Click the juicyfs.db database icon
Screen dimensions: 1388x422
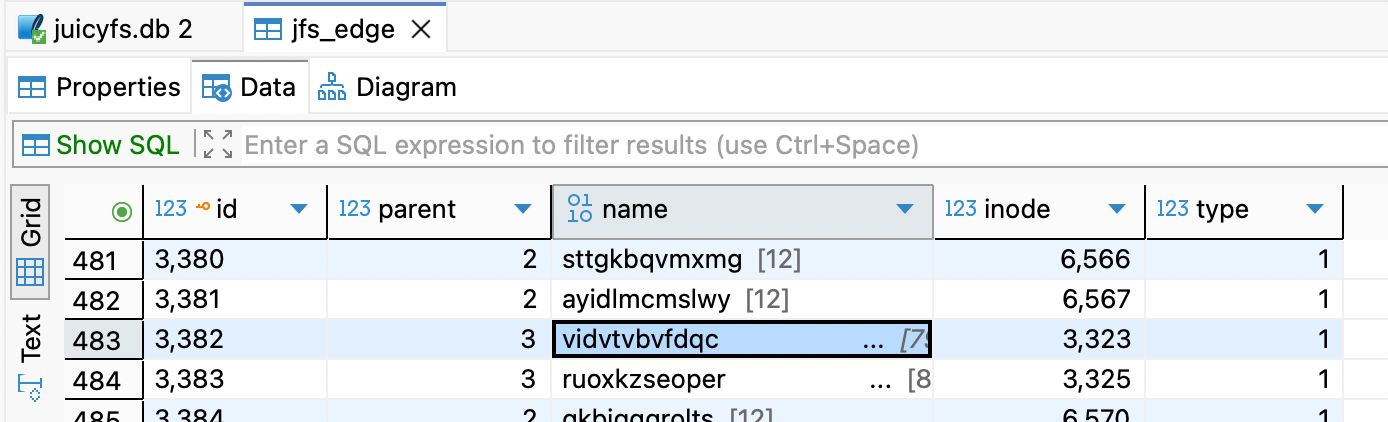point(31,28)
